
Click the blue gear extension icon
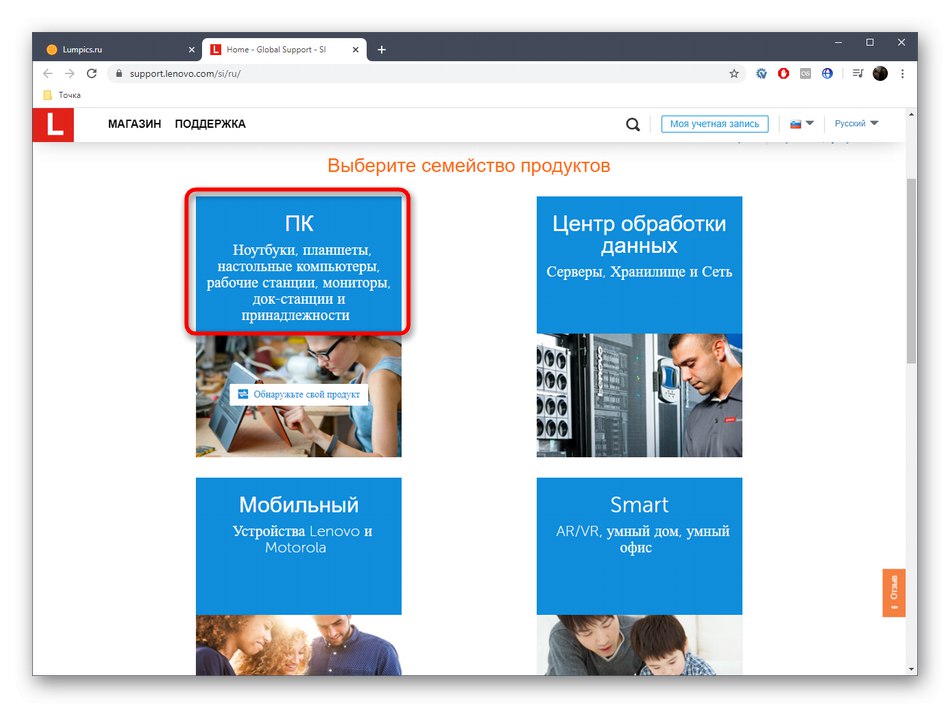click(762, 73)
